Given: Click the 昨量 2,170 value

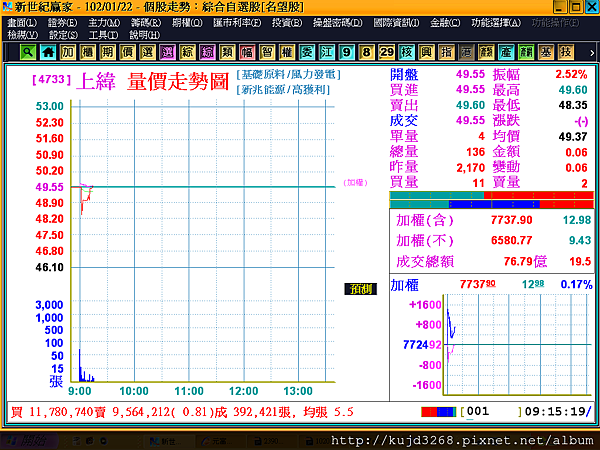Looking at the screenshot, I should tap(470, 168).
